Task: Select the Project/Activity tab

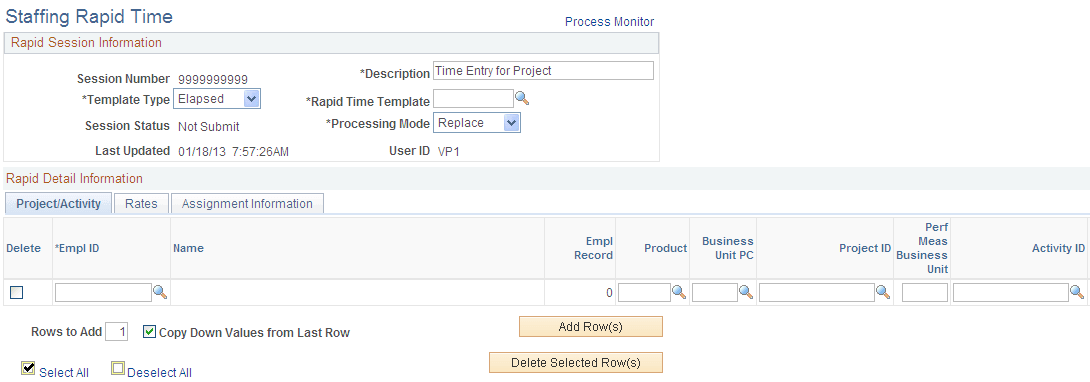Action: (x=58, y=204)
